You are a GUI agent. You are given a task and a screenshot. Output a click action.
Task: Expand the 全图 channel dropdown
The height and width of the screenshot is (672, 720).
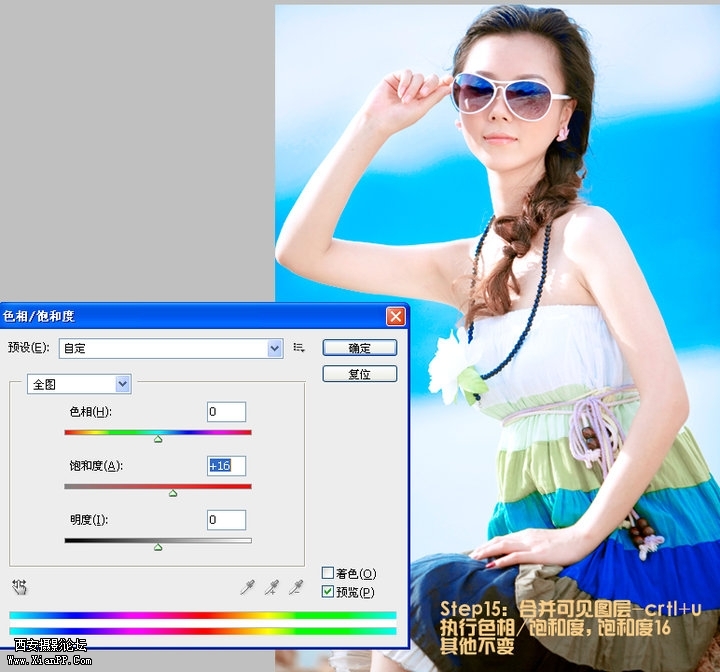click(x=123, y=383)
